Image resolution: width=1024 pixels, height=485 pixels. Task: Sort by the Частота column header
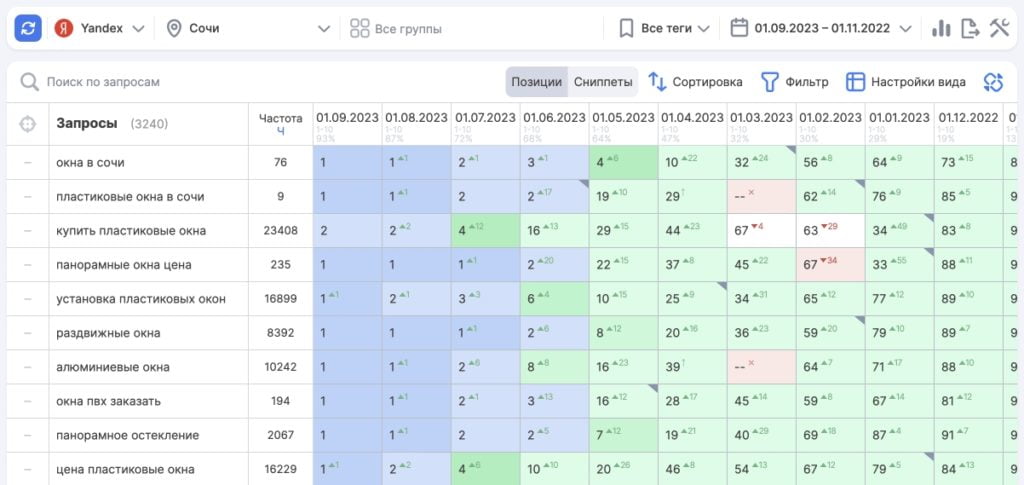point(280,123)
